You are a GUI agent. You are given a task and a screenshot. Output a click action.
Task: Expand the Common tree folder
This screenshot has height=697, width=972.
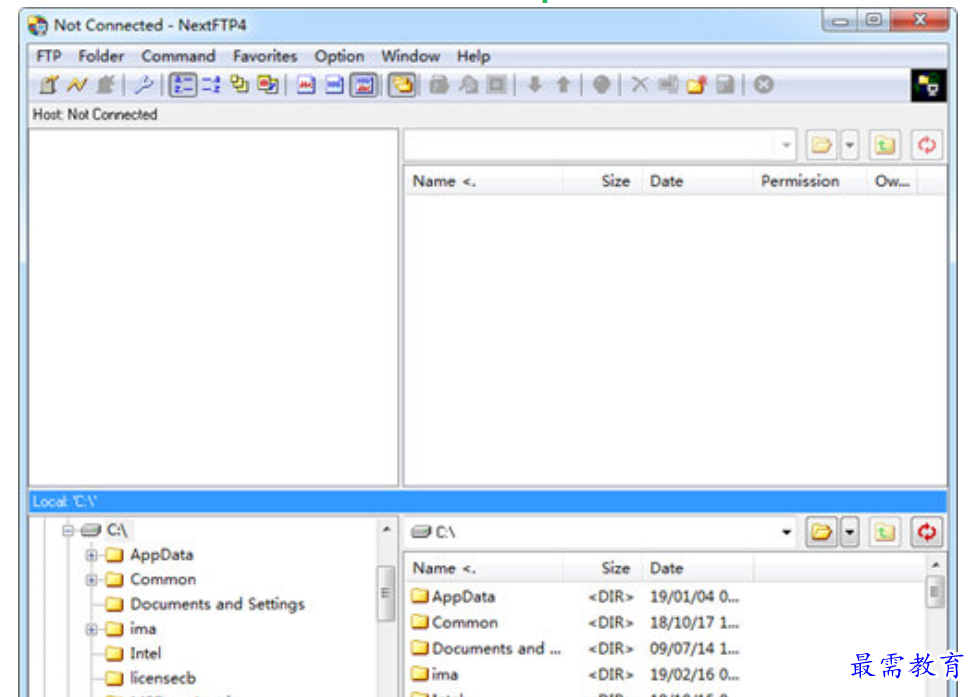(x=92, y=580)
